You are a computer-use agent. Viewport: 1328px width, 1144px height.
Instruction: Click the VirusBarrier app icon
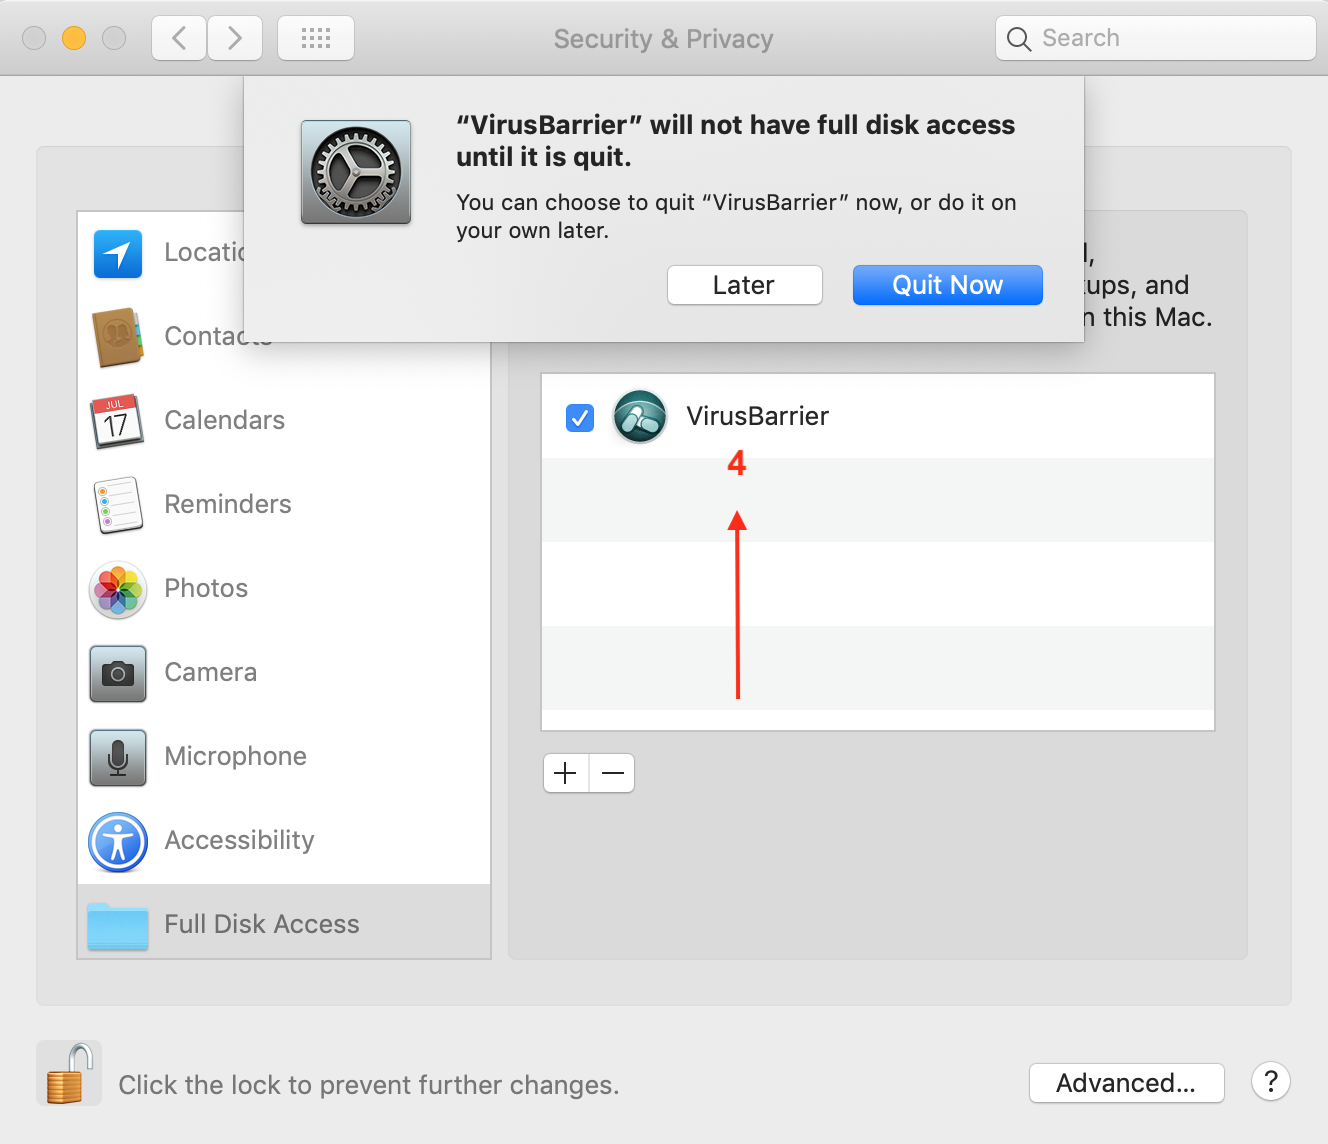[640, 417]
